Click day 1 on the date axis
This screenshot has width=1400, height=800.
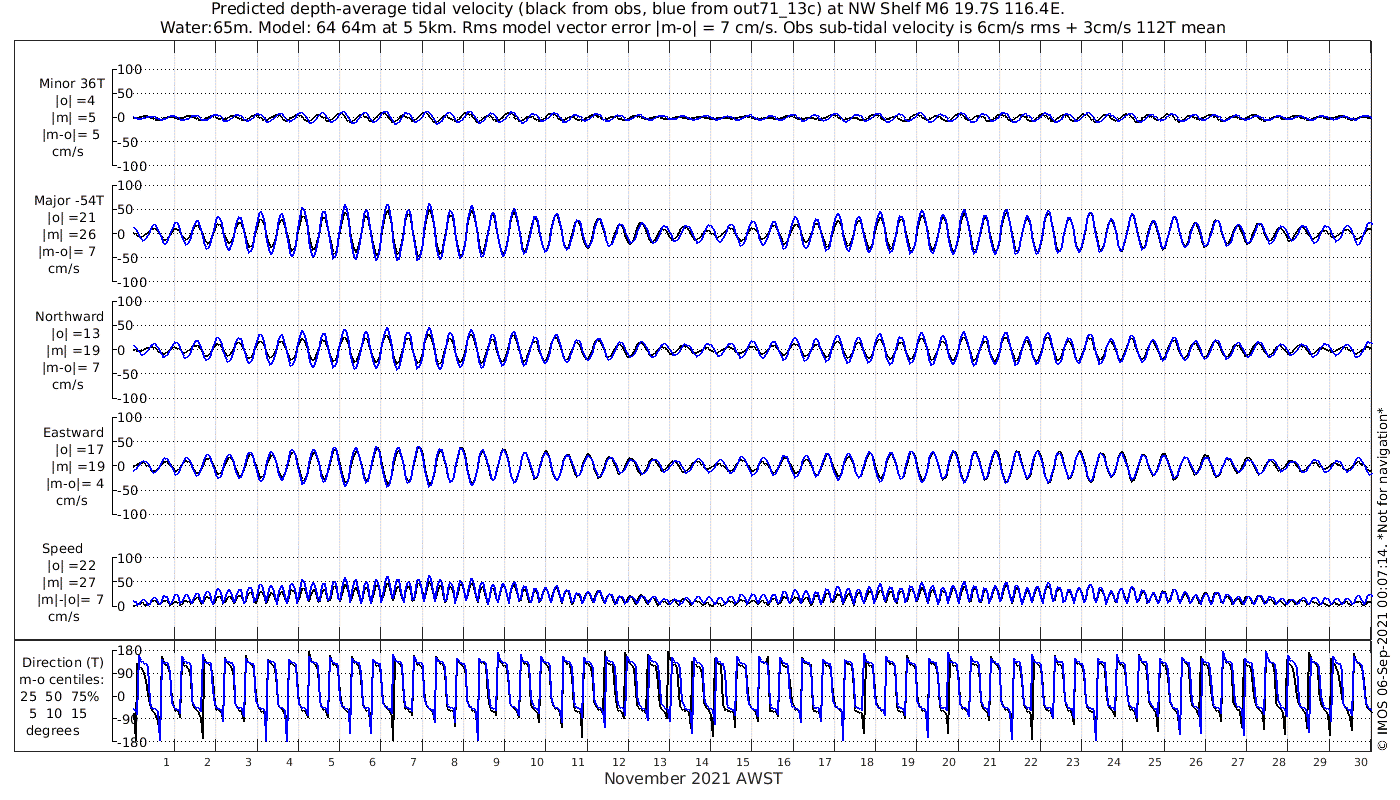[x=166, y=762]
